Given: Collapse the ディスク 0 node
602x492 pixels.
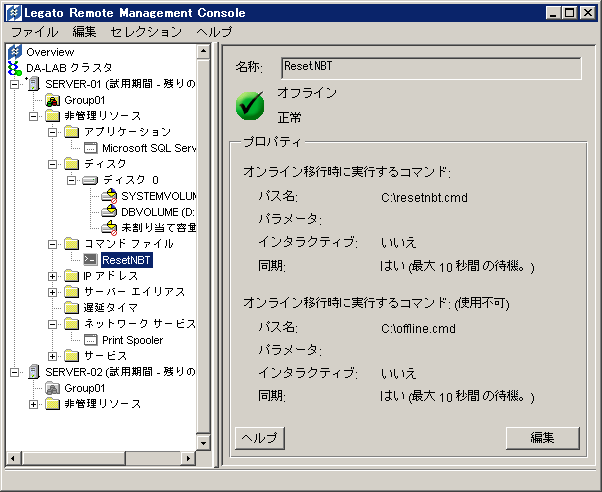Looking at the screenshot, I should pyautogui.click(x=71, y=180).
